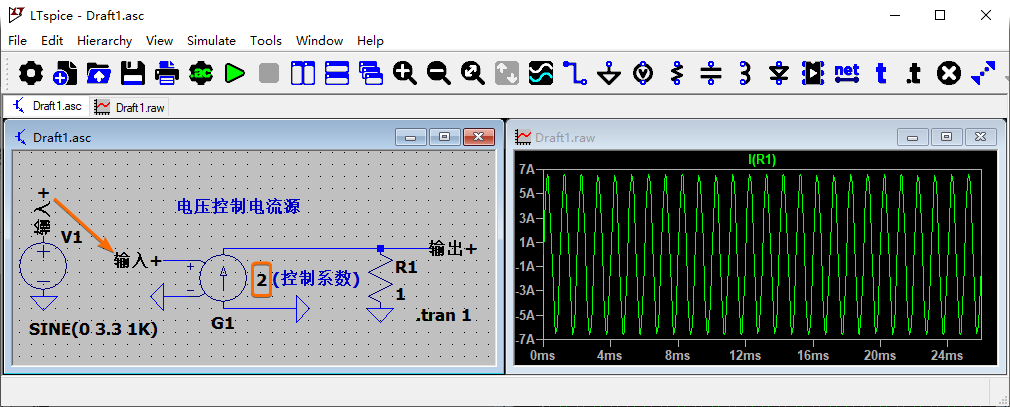
Task: Click the 电压控制电流源 title text
Action: [x=238, y=207]
